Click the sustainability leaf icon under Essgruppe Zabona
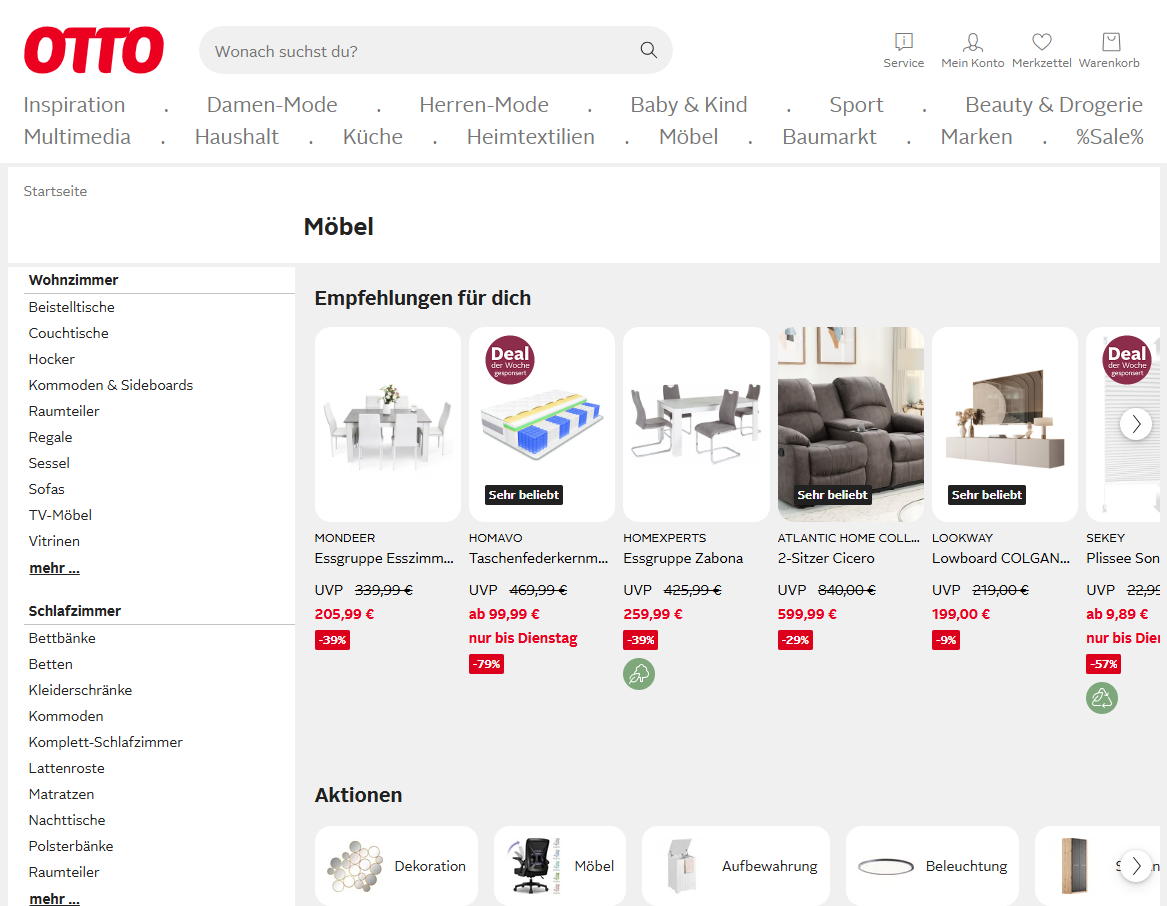Viewport: 1167px width, 906px height. (x=639, y=674)
